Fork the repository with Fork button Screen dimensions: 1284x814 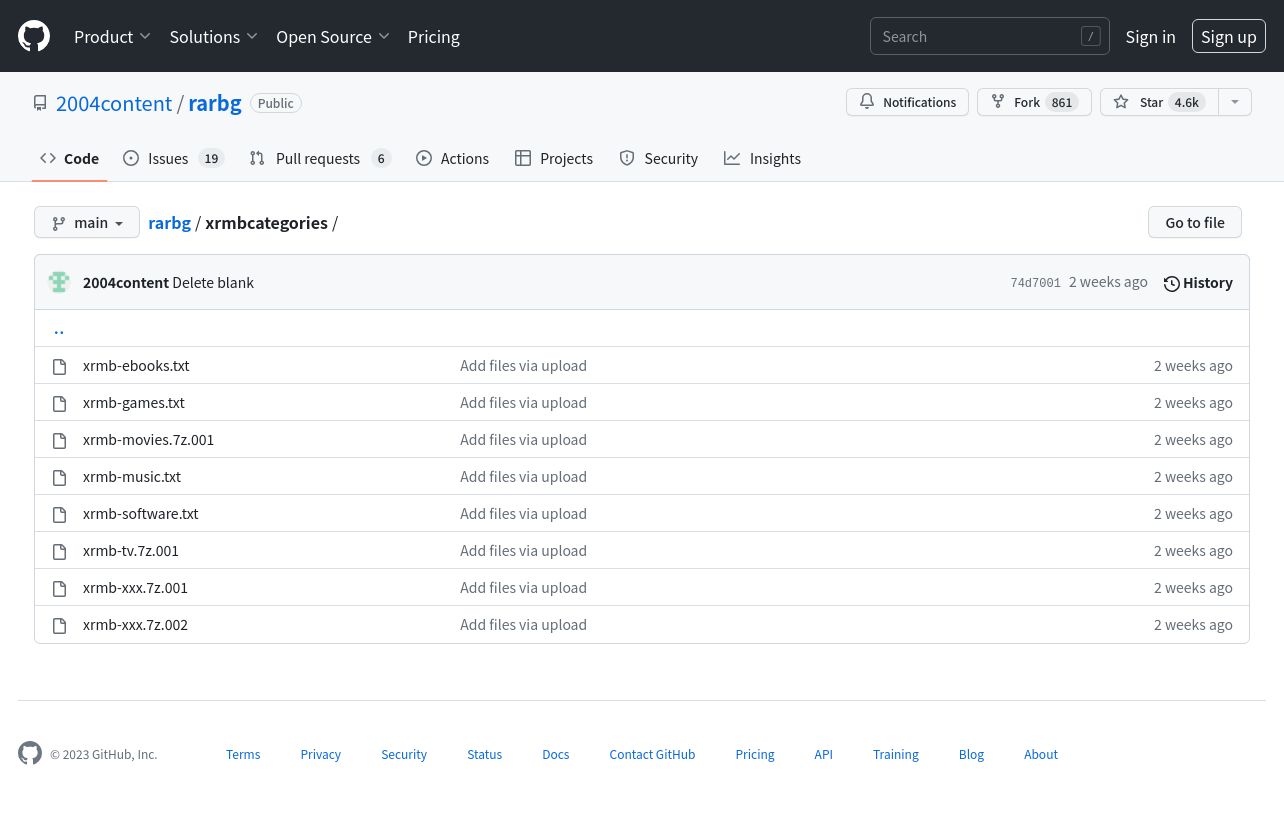[x=1034, y=102]
